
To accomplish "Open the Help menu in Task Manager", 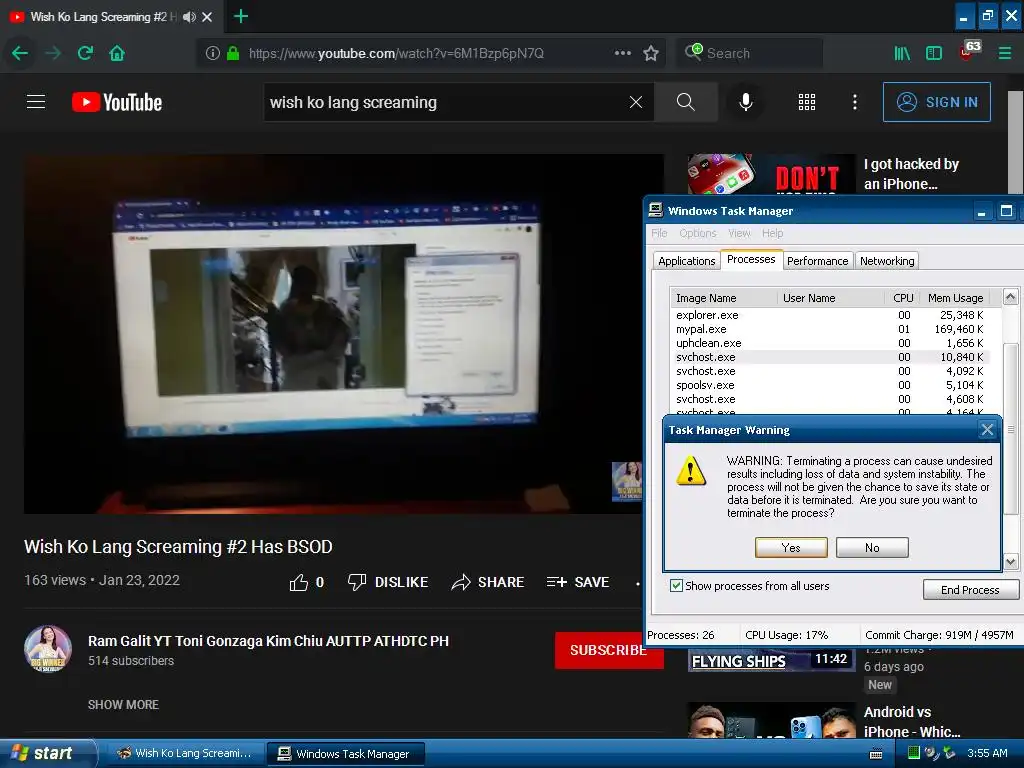I will pyautogui.click(x=772, y=233).
